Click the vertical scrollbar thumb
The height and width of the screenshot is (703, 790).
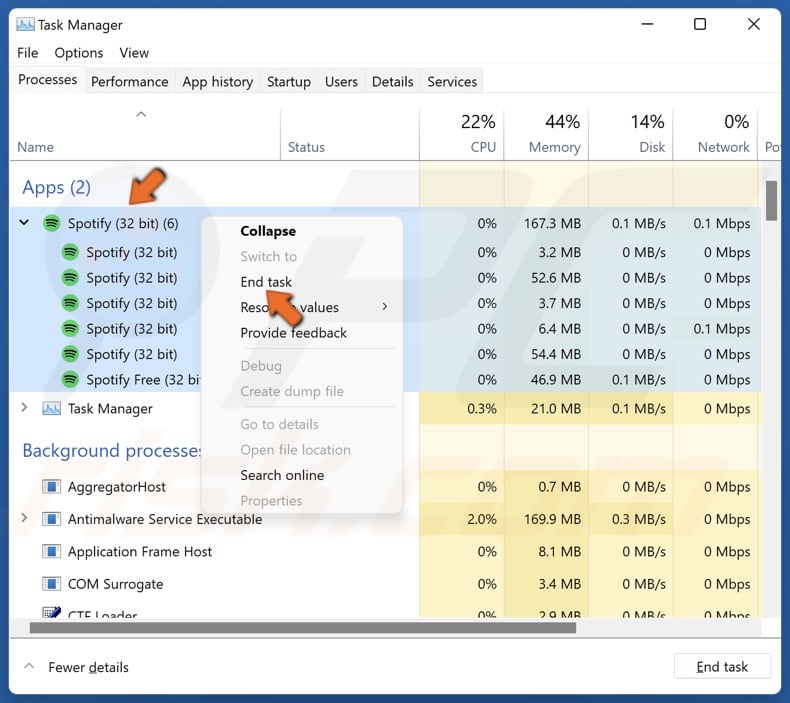point(771,201)
